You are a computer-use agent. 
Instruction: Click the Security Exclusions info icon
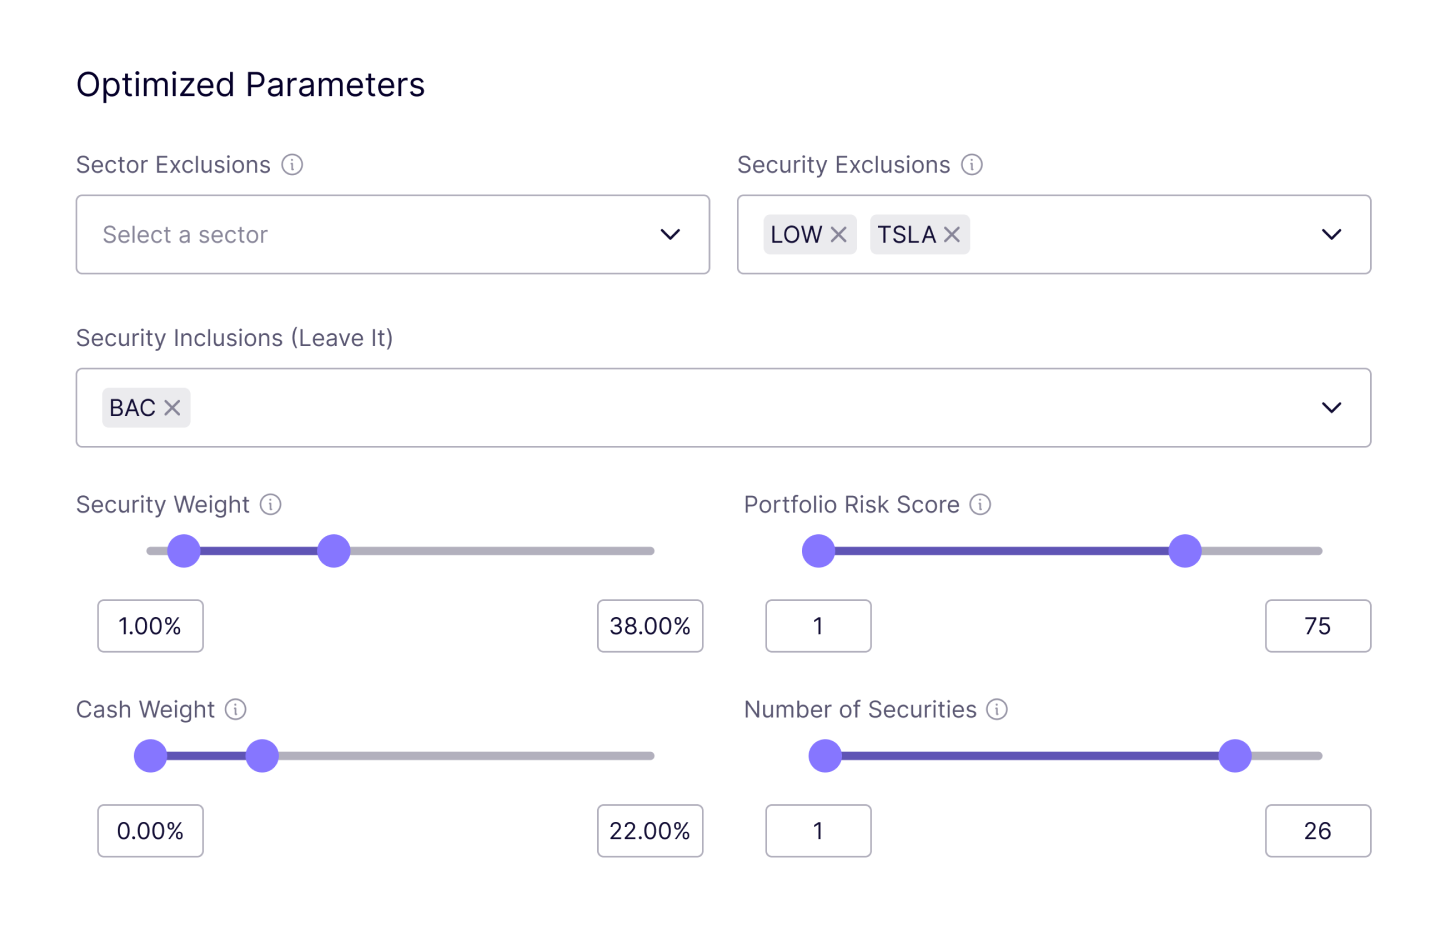(972, 165)
